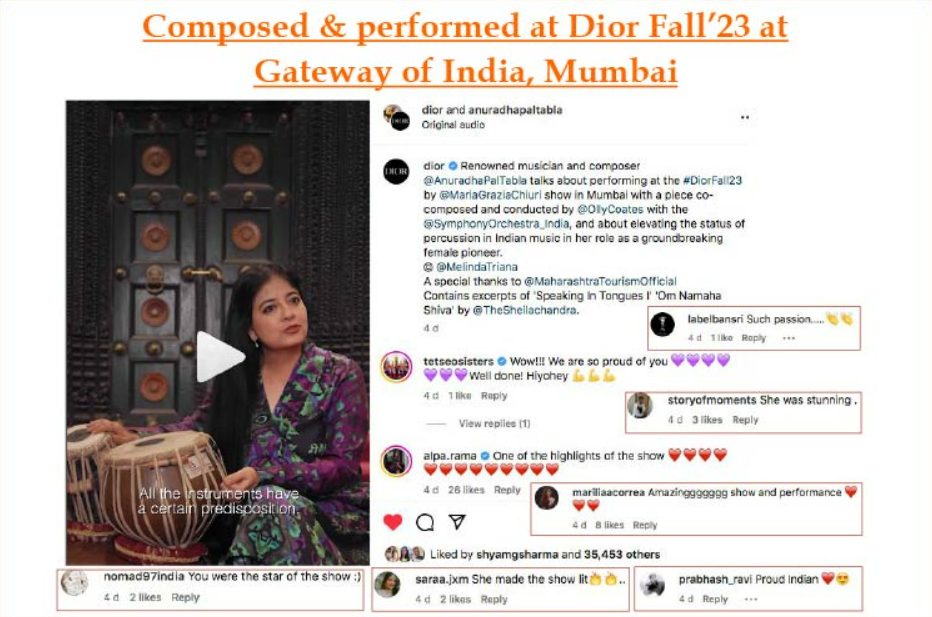Open the more options dots on labelbansri comment
This screenshot has width=932, height=617.
(x=789, y=338)
